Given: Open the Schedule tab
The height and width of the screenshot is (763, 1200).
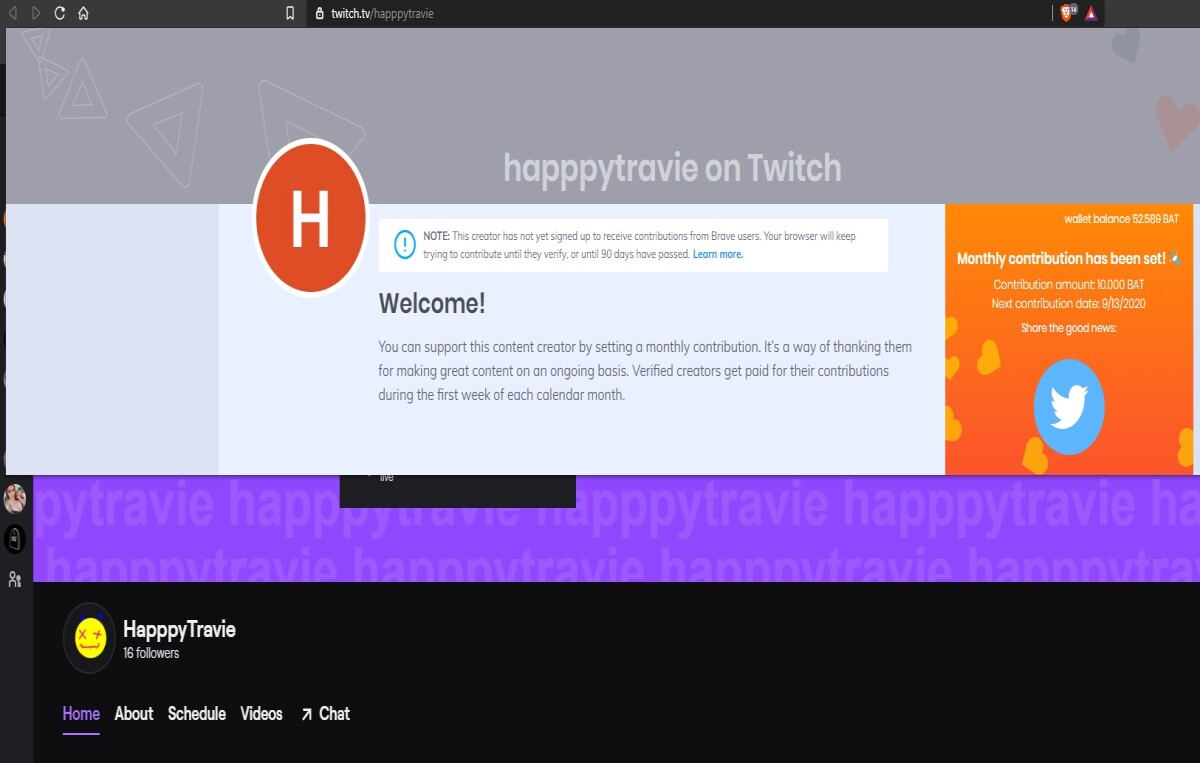Looking at the screenshot, I should pyautogui.click(x=197, y=714).
